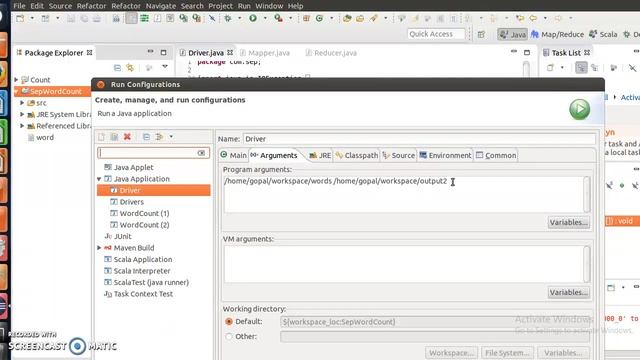Expand the src folder
The width and height of the screenshot is (640, 360).
[x=22, y=103]
